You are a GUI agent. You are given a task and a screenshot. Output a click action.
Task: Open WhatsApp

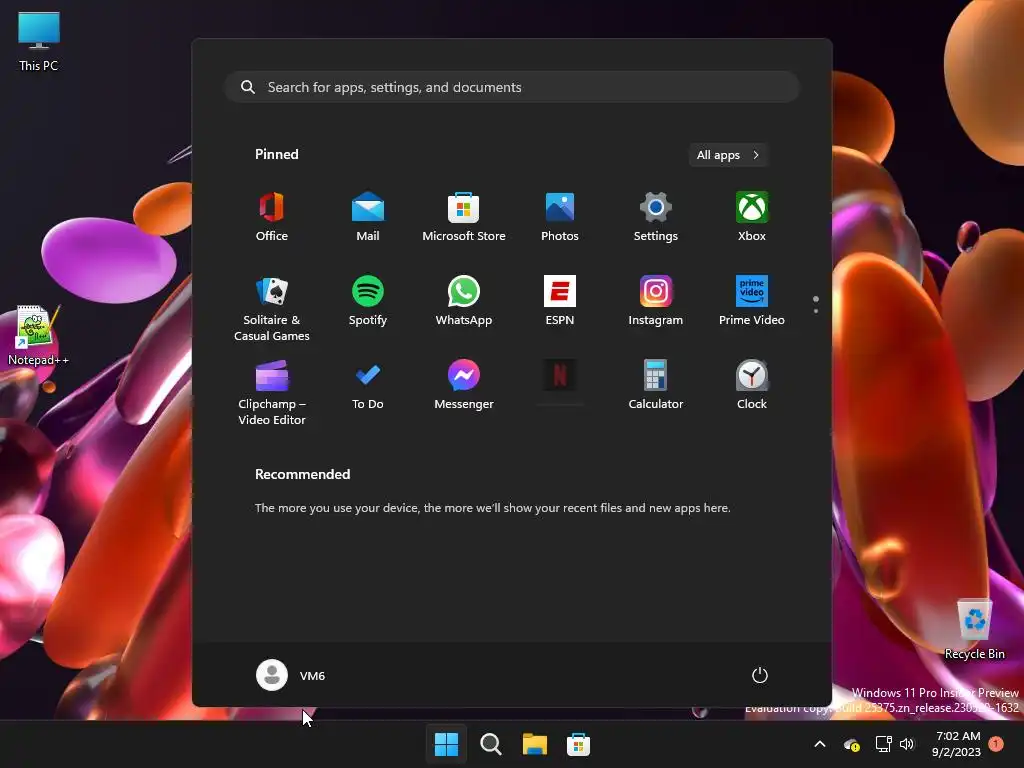[x=464, y=302]
